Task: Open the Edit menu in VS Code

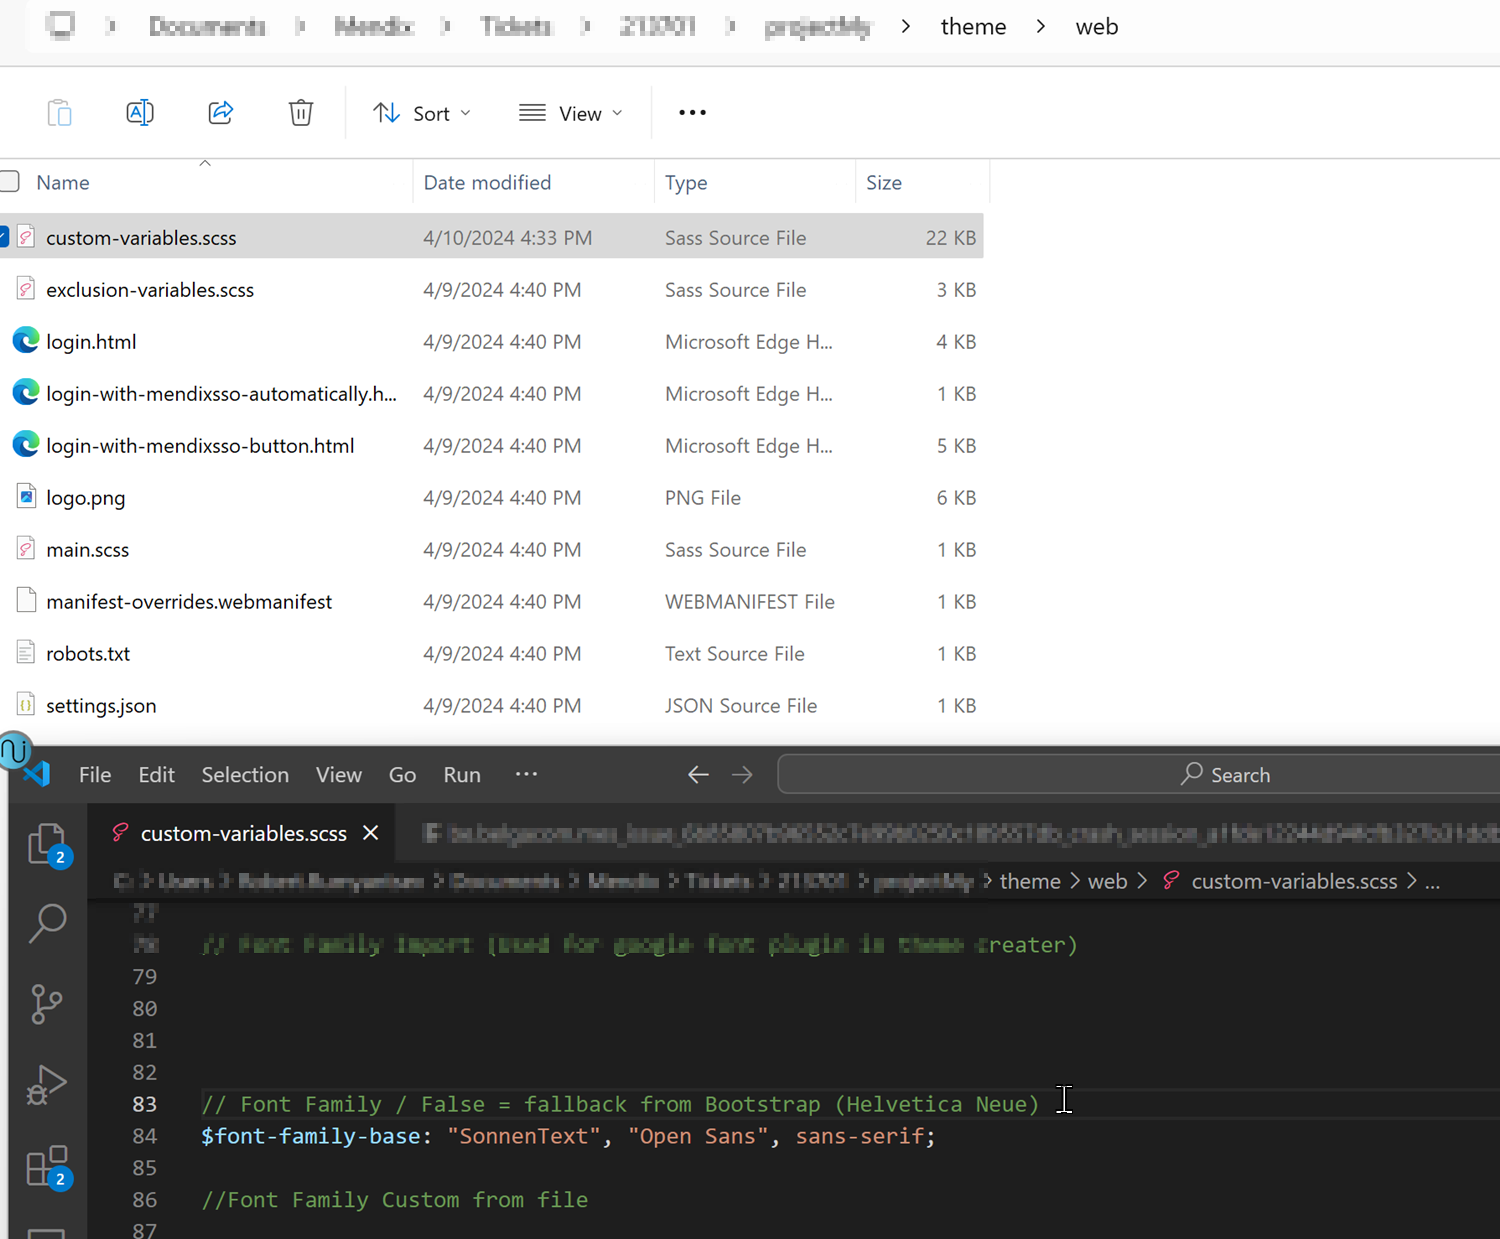Action: coord(156,775)
